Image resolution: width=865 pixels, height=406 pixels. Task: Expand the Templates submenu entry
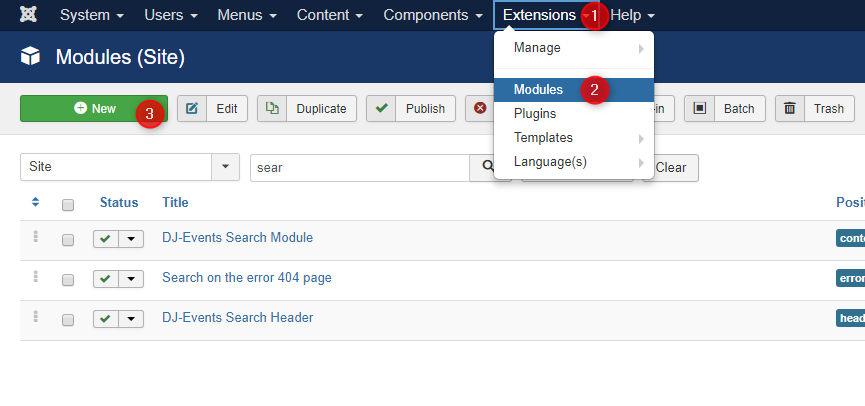click(x=574, y=138)
